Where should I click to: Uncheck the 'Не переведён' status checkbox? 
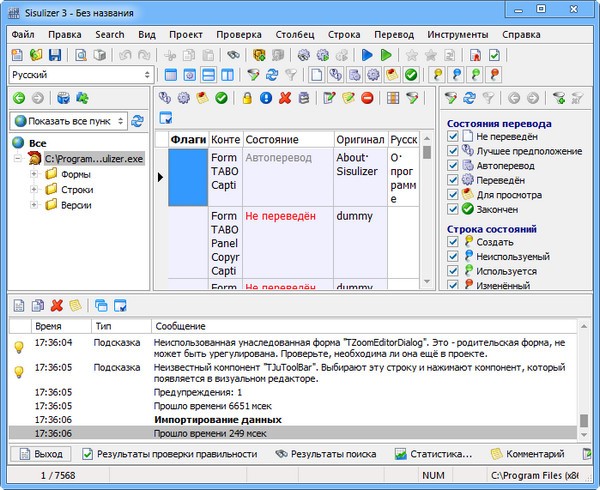pos(453,135)
